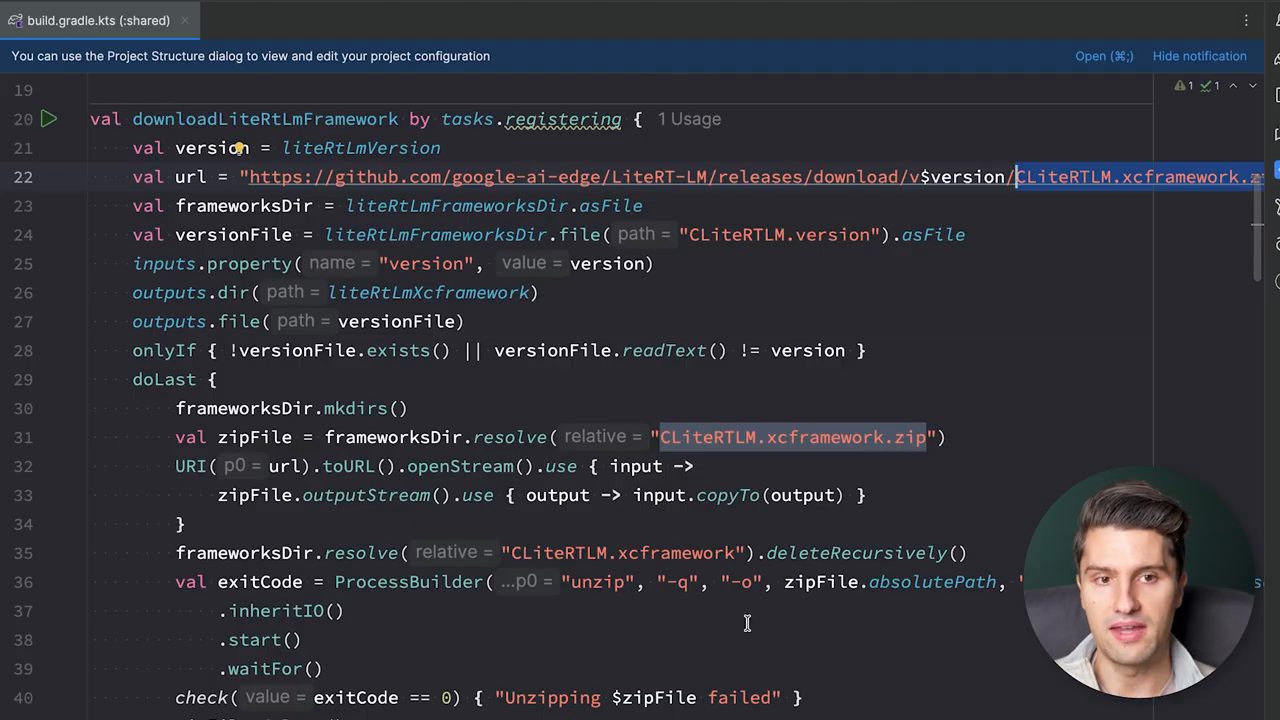Click .inheritIO() on line 37
This screenshot has width=1280, height=720.
pyautogui.click(x=281, y=612)
